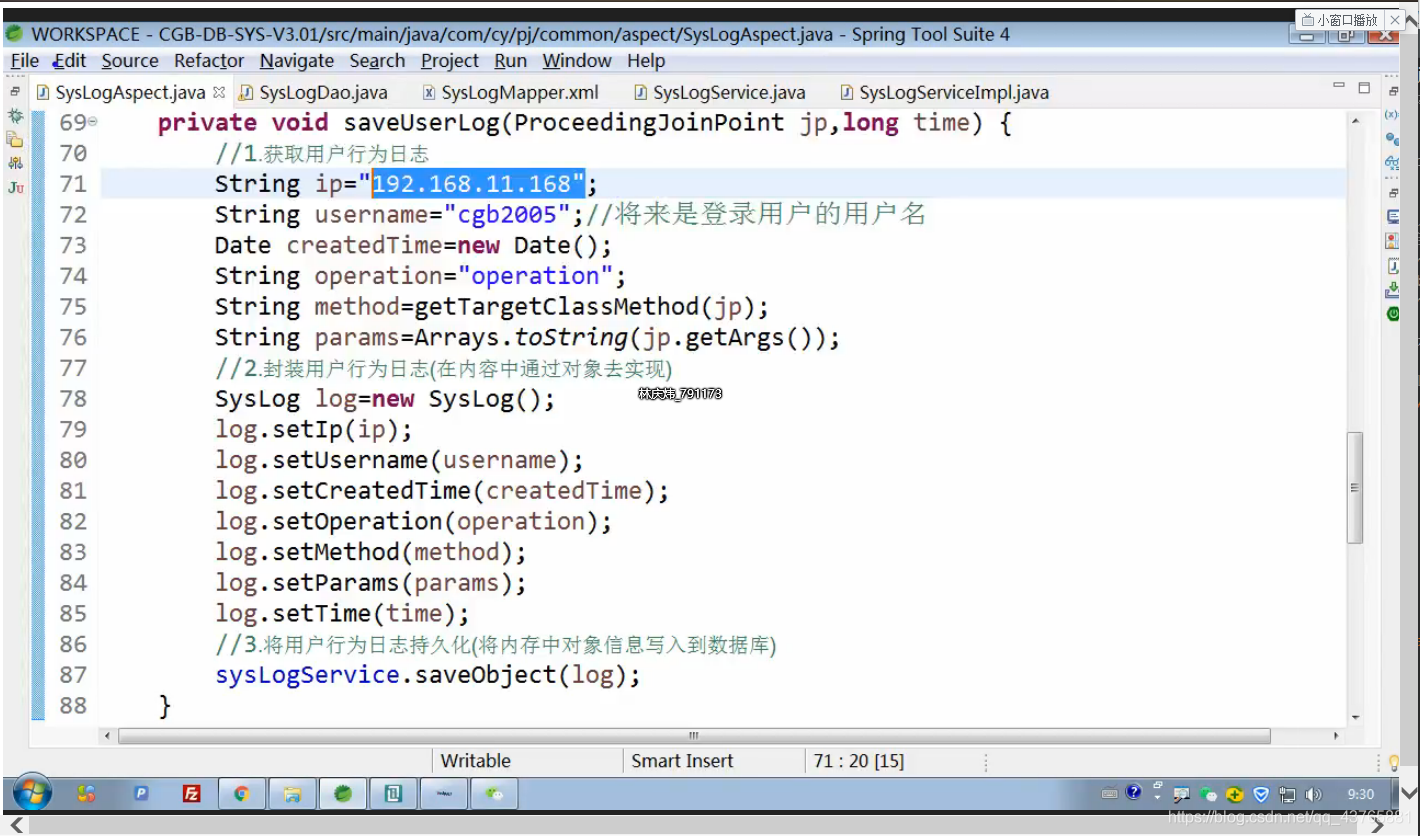Restore the left trim stack view

15,92
